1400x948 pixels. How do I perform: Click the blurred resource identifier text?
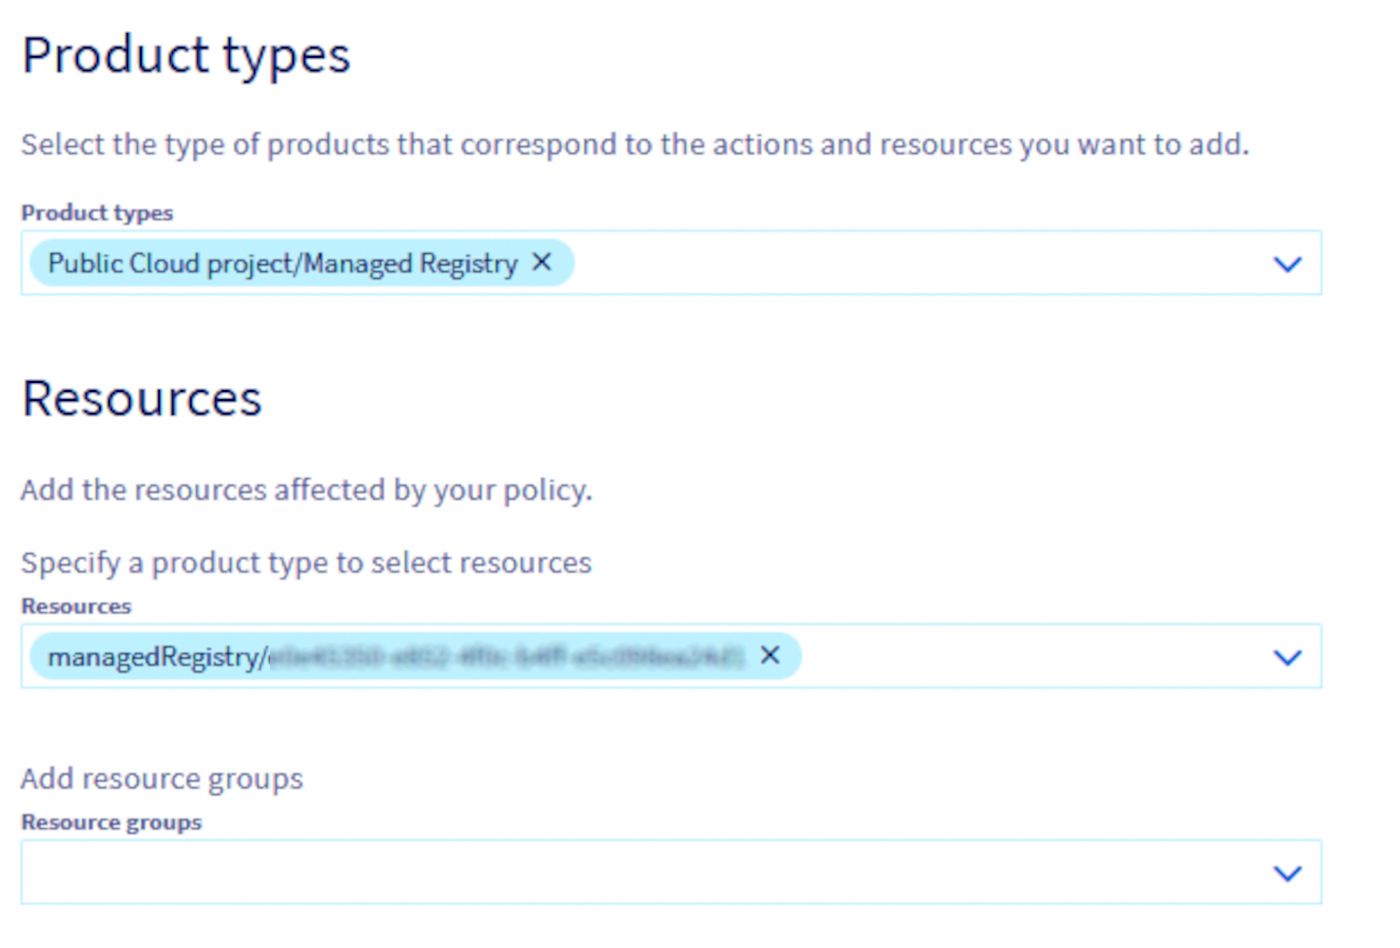tap(510, 655)
